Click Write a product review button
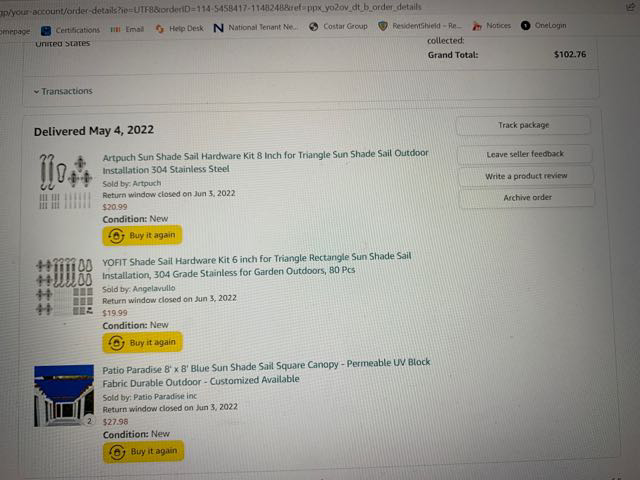Image resolution: width=640 pixels, height=480 pixels. [526, 176]
